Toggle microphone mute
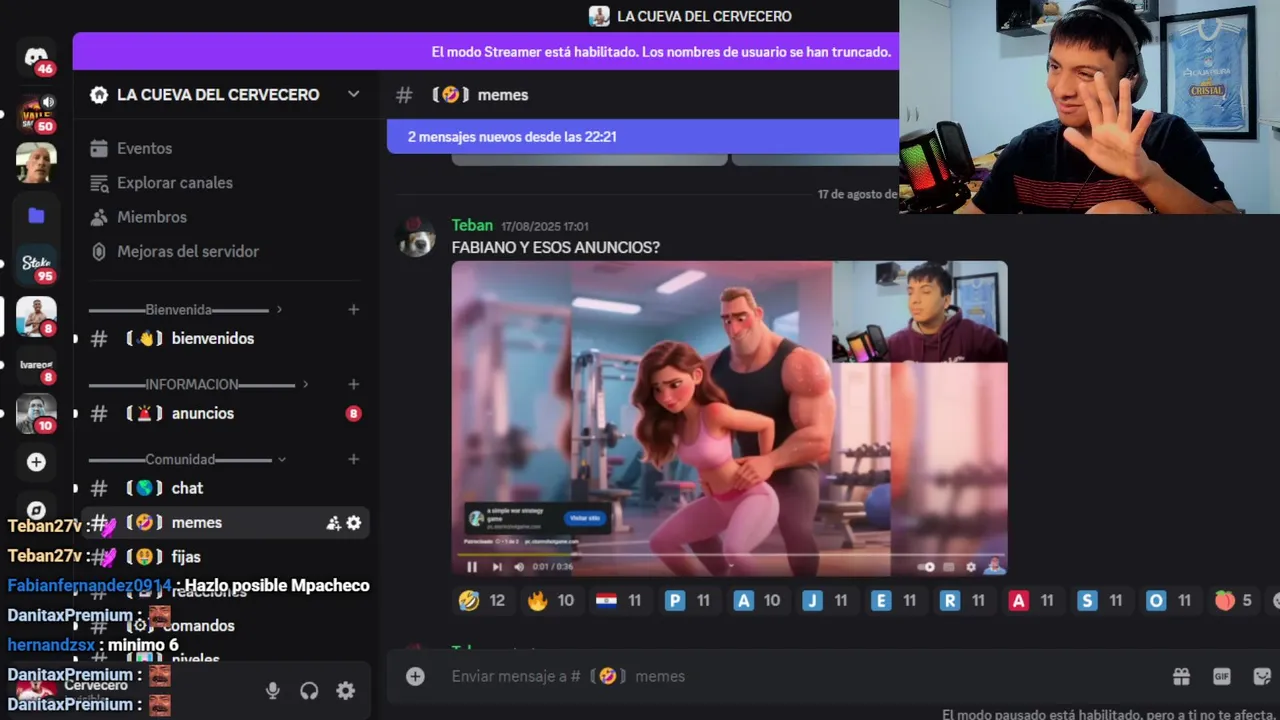Viewport: 1280px width, 720px height. click(272, 691)
